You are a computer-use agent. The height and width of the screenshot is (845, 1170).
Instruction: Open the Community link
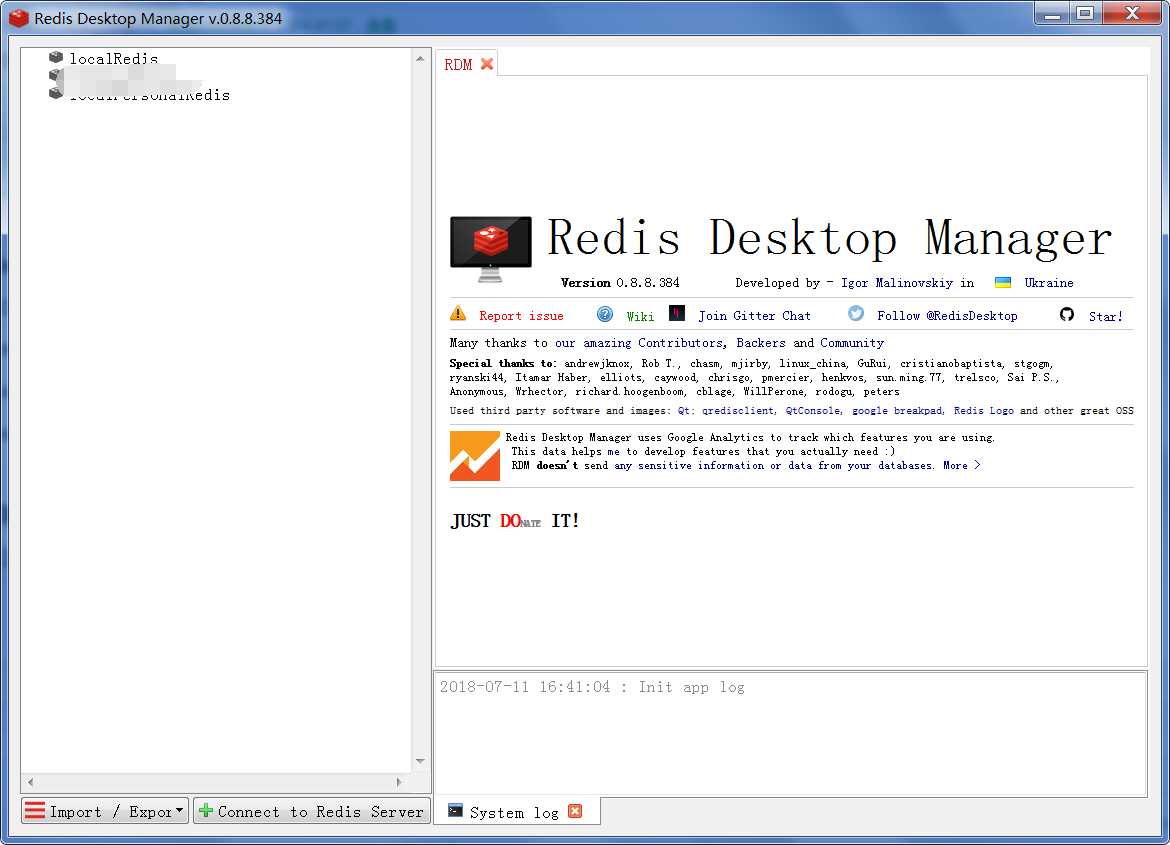(851, 343)
